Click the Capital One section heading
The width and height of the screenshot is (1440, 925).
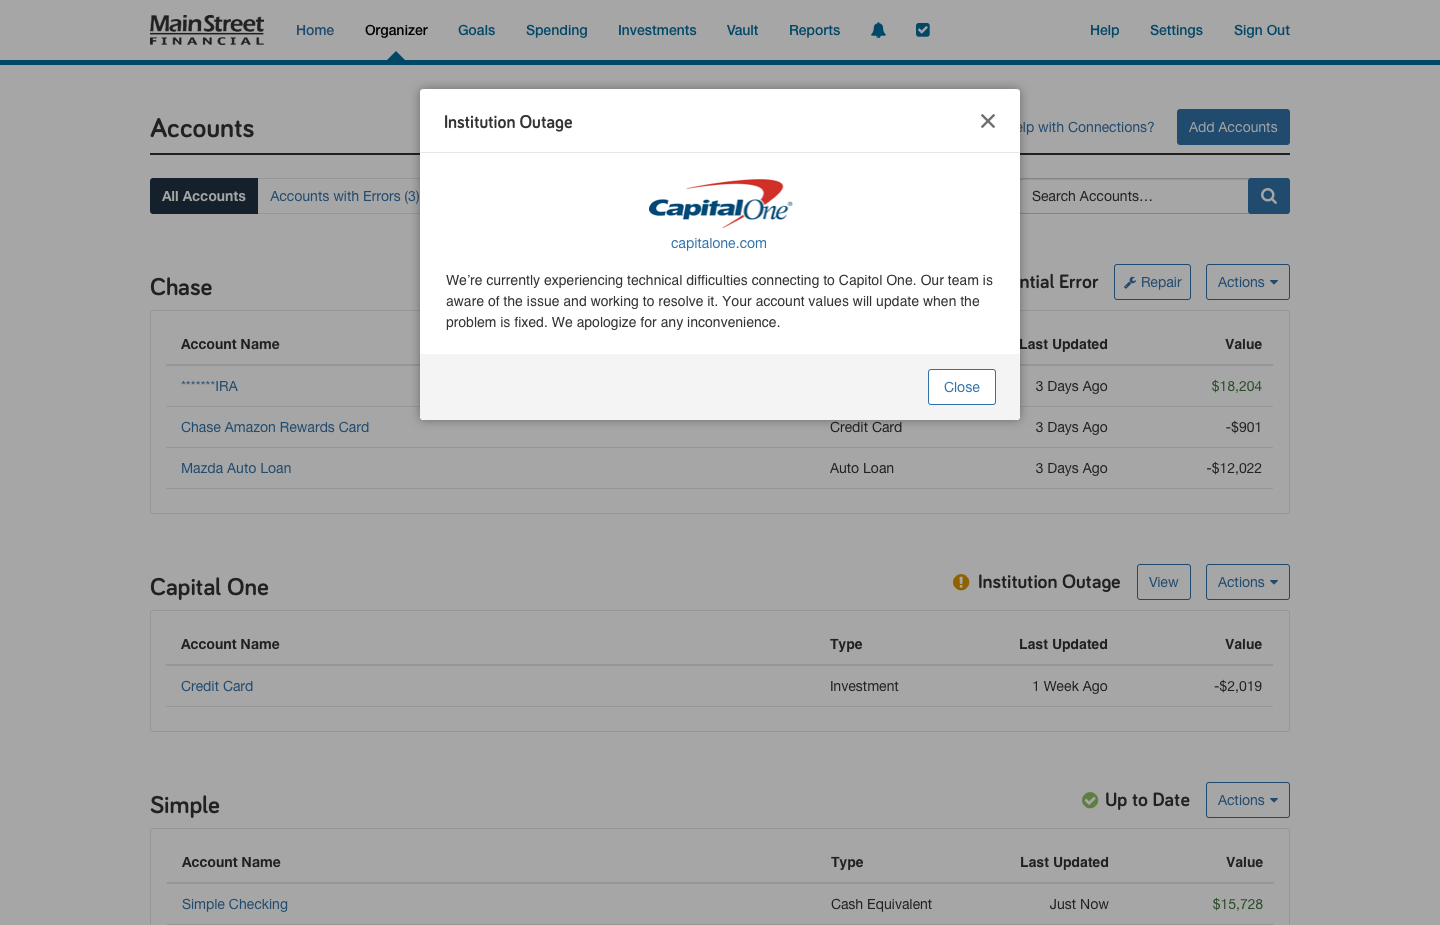pyautogui.click(x=209, y=587)
